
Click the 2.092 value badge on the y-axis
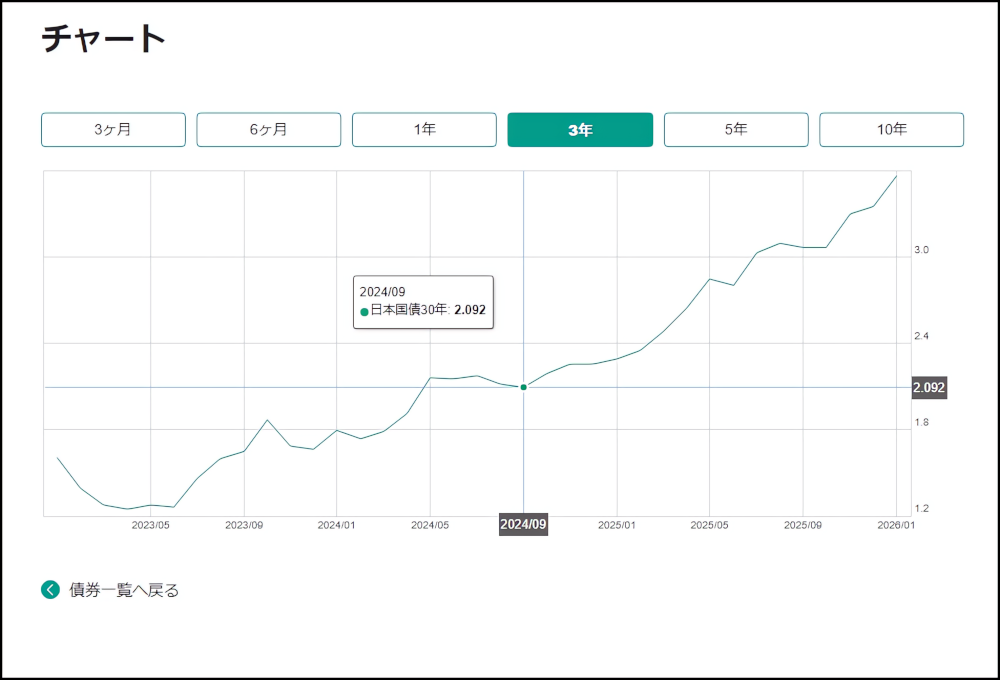tap(929, 388)
